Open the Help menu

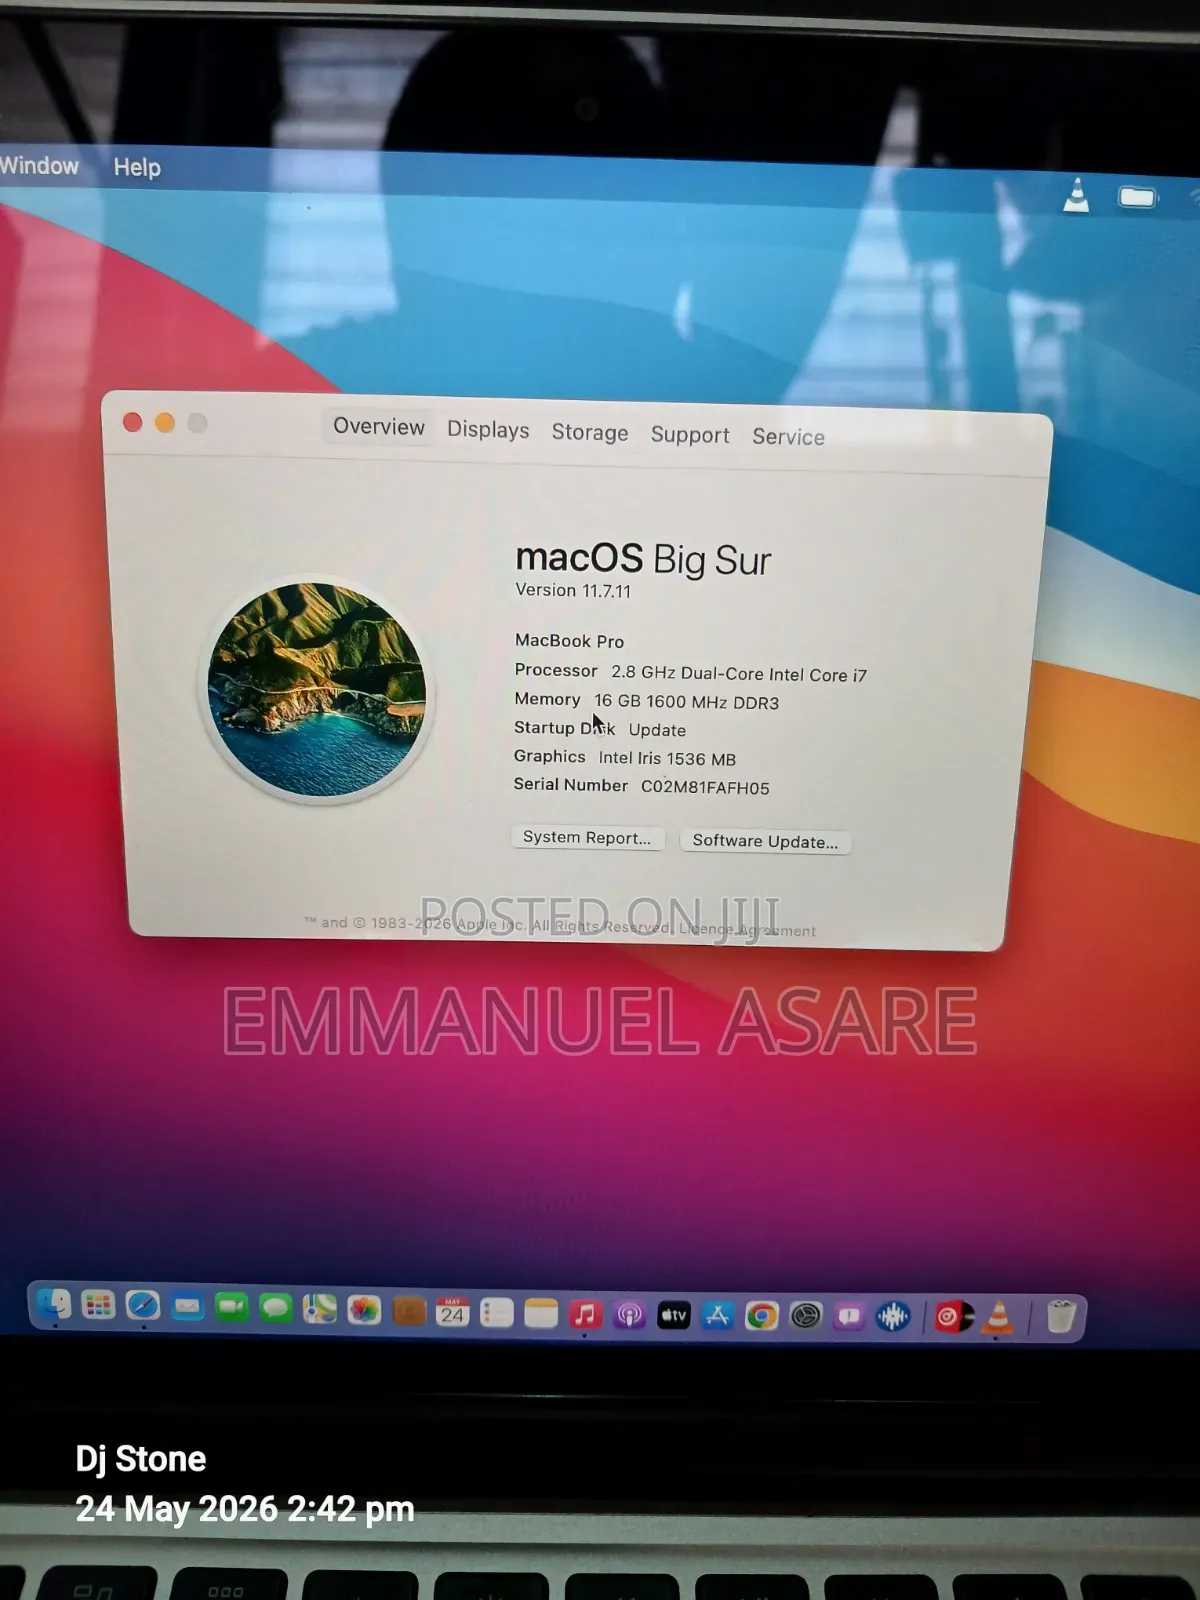click(x=137, y=167)
